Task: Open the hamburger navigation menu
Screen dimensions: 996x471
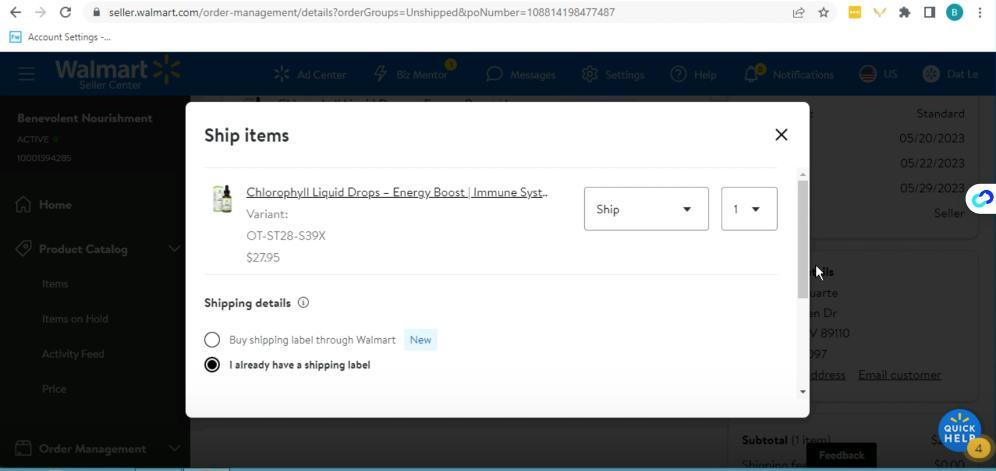Action: tap(26, 74)
